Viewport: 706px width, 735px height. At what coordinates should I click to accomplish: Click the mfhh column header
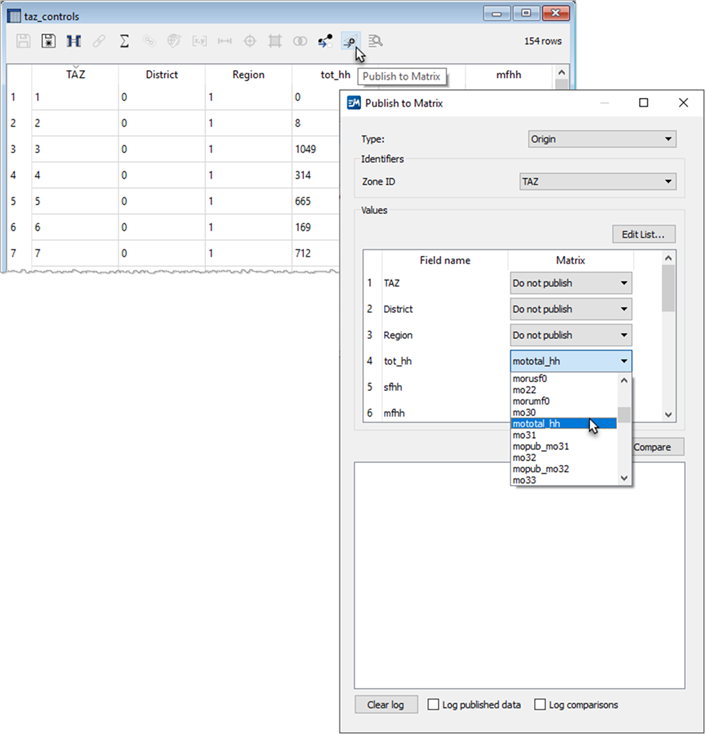tap(509, 75)
